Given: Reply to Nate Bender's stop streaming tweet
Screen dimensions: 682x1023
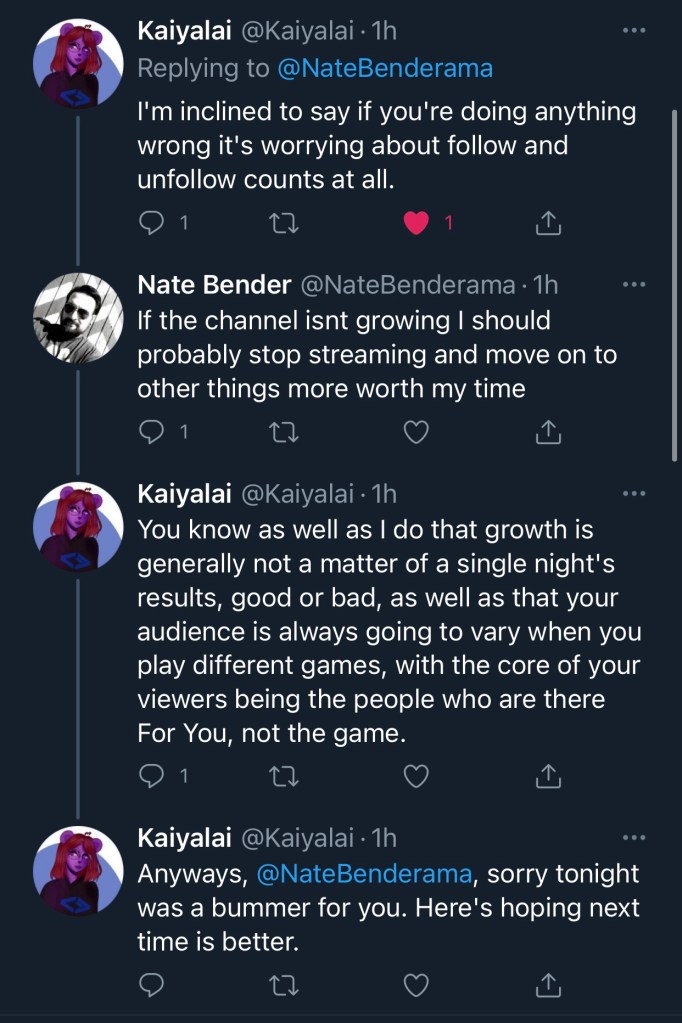Looking at the screenshot, I should coord(151,432).
